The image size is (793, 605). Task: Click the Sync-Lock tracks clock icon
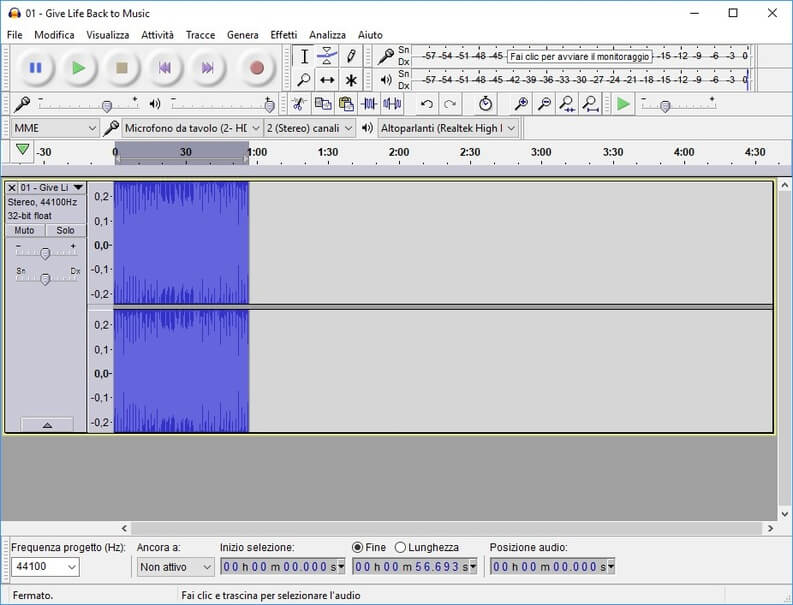coord(486,104)
